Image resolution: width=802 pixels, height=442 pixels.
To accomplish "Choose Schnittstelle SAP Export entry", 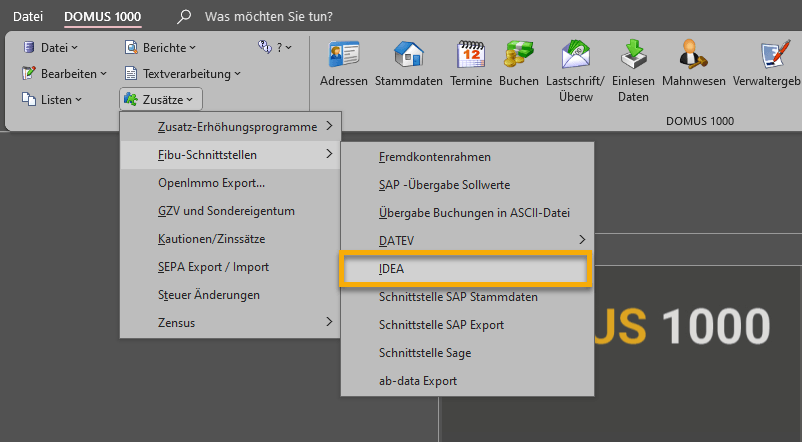I will [467, 325].
